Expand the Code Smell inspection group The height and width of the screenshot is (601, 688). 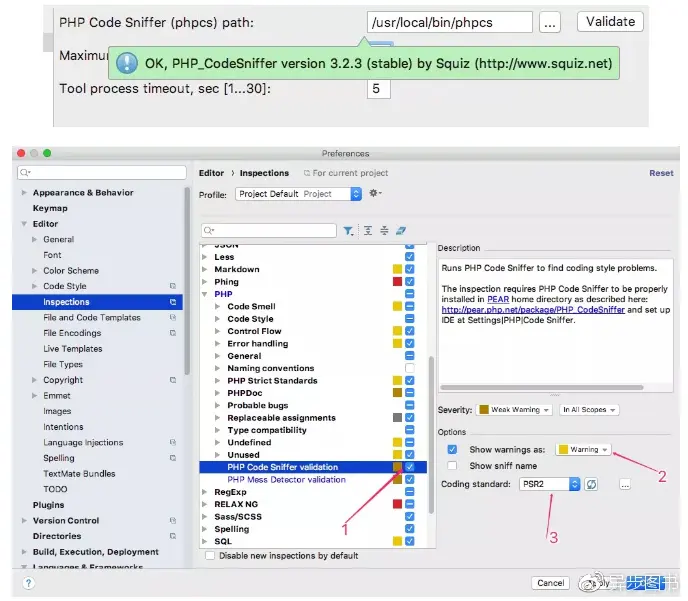point(217,306)
